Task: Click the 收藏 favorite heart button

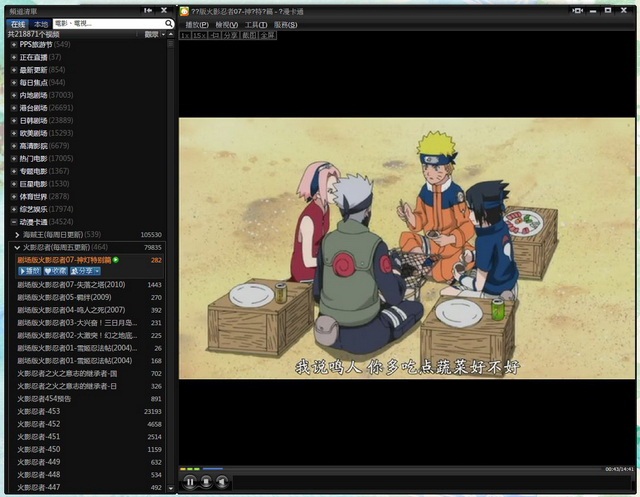Action: (56, 271)
